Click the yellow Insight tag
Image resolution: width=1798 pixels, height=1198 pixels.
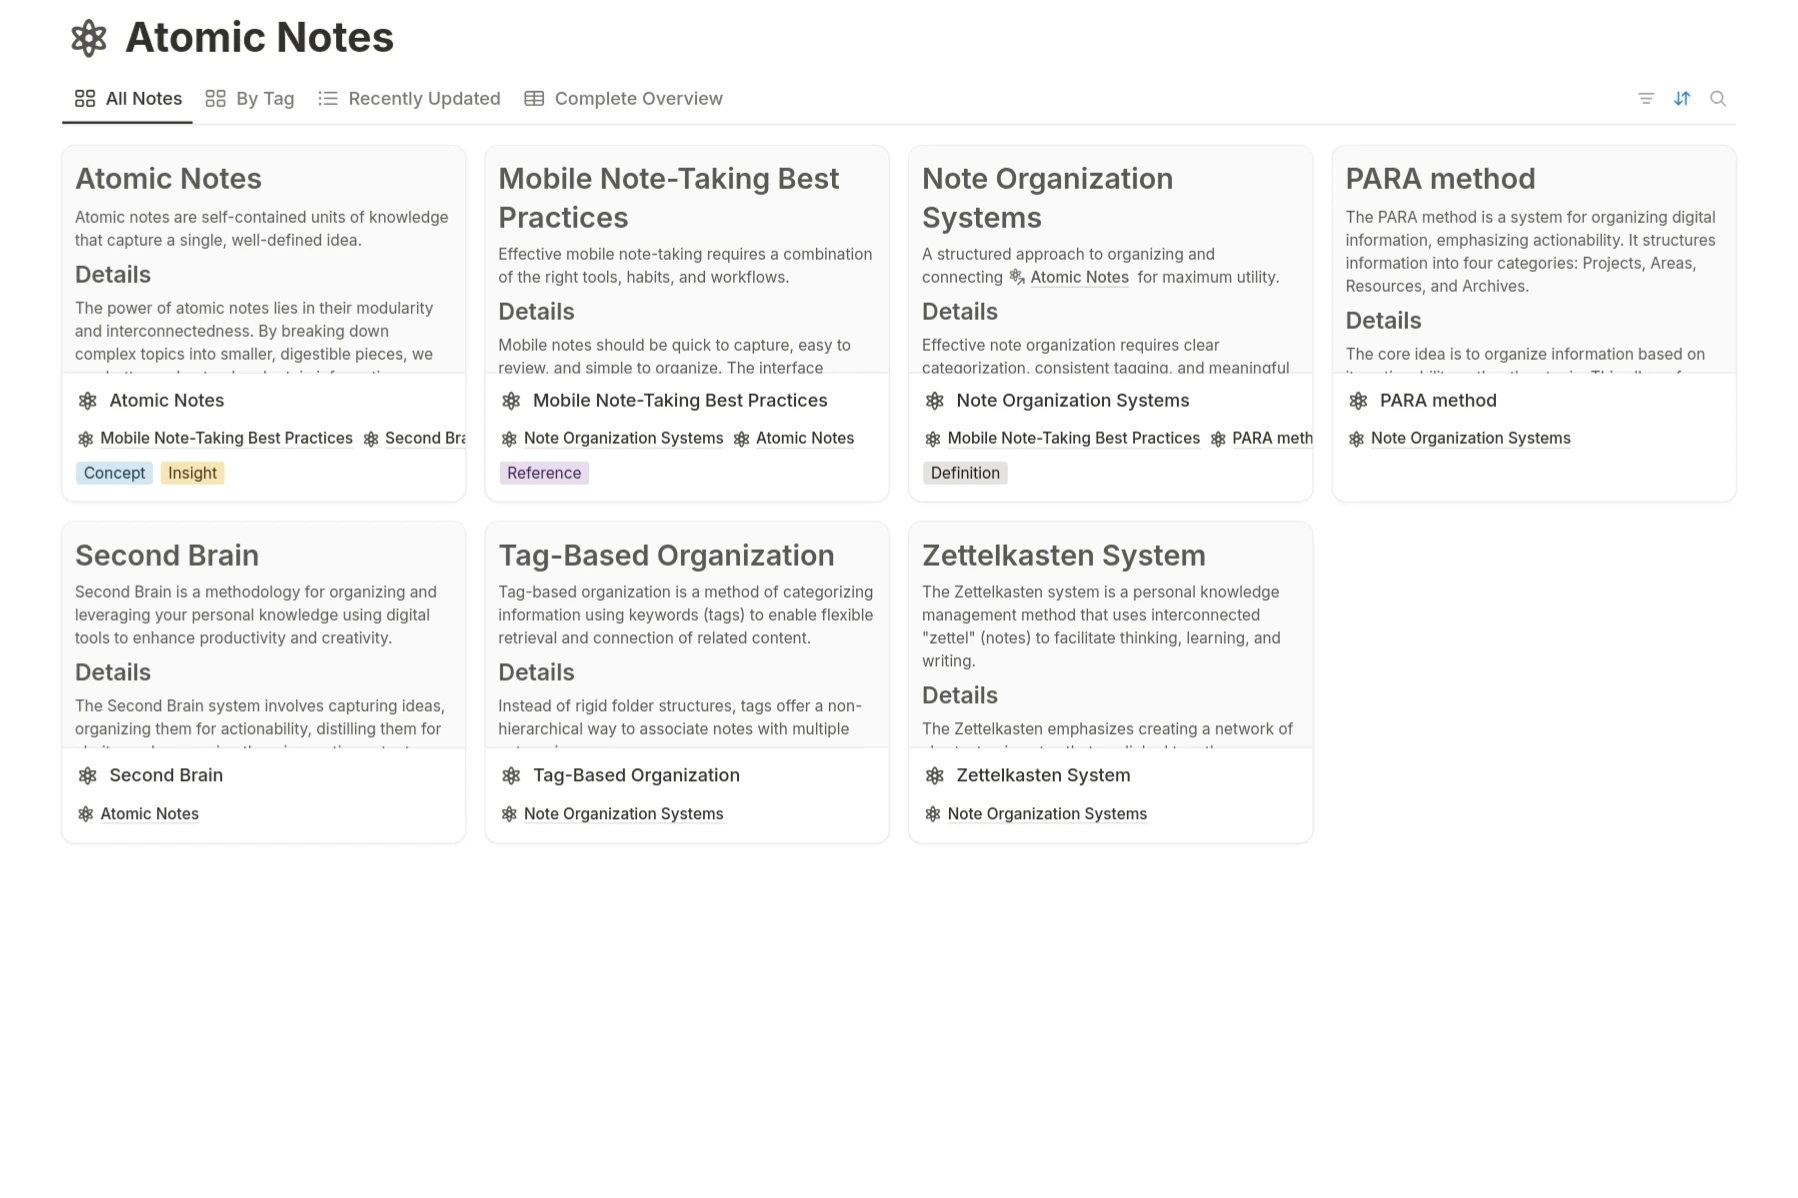[x=192, y=473]
